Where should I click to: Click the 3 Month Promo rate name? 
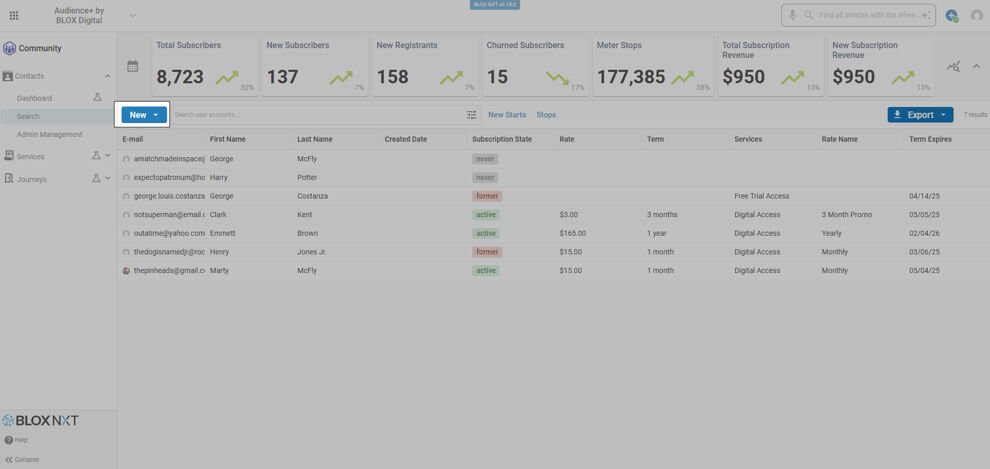click(x=847, y=215)
